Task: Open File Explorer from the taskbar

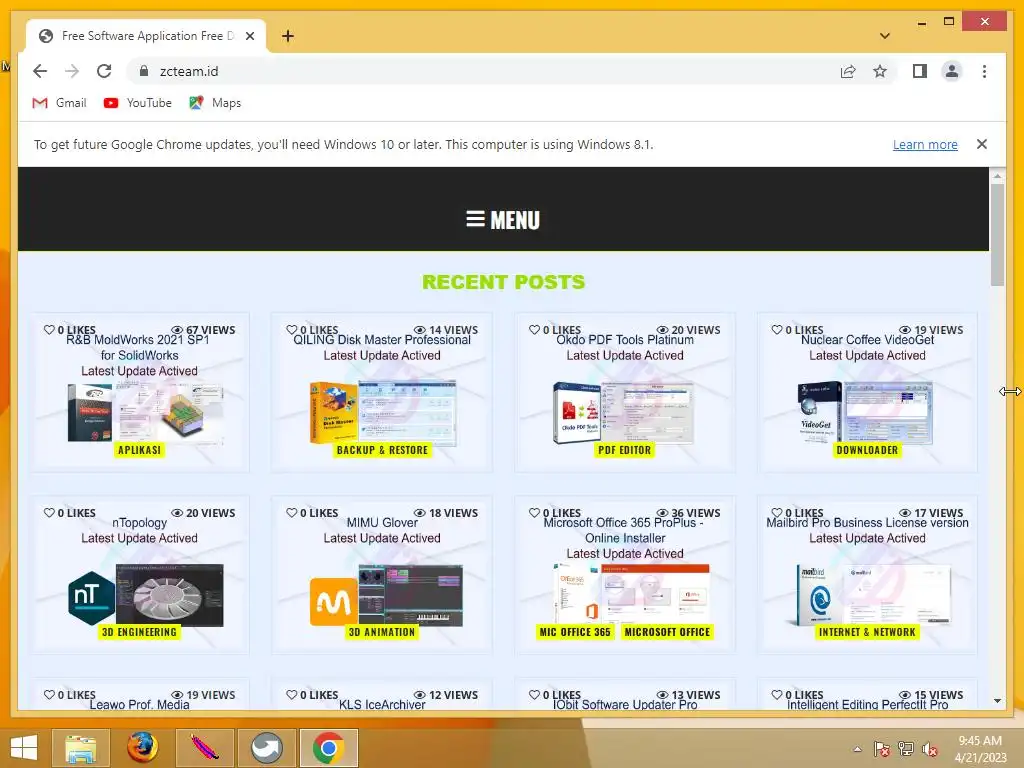Action: [x=80, y=748]
